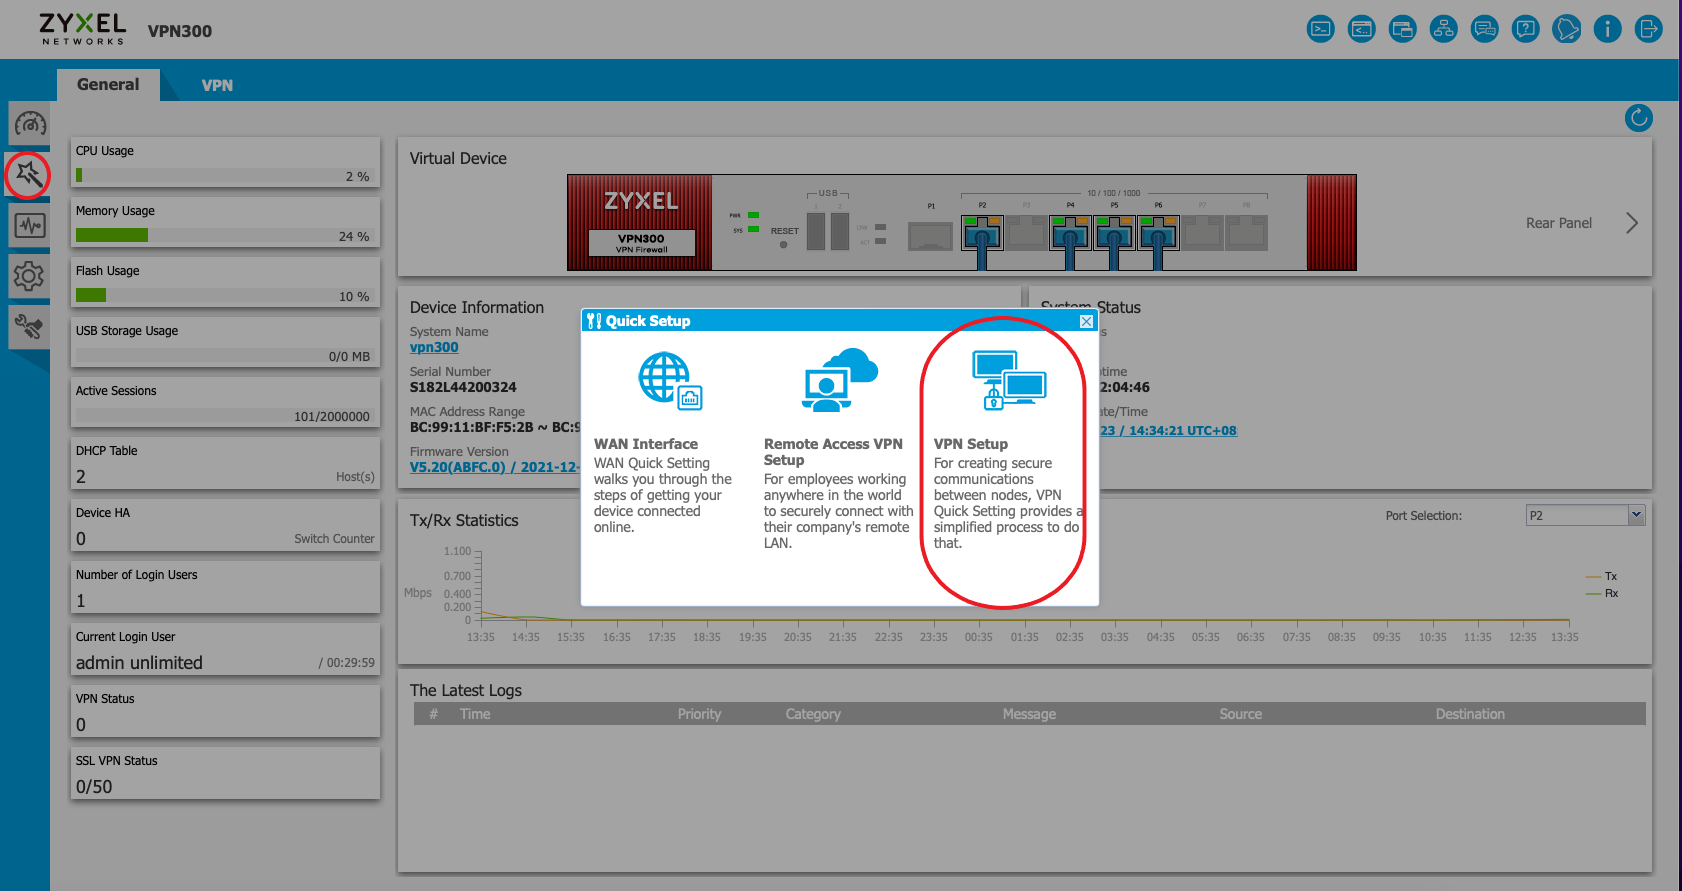Screen dimensions: 1682x891
Task: Click the CPU Usage progress bar
Action: pyautogui.click(x=225, y=175)
